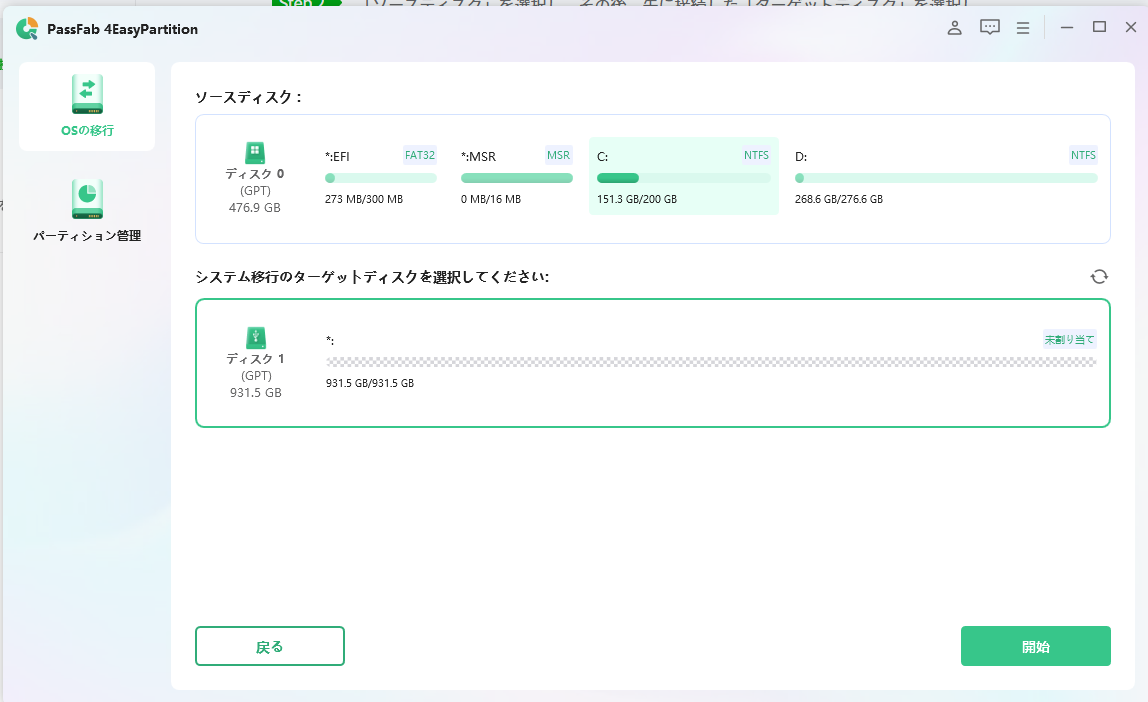Click the FAT32 filesystem badge
Viewport: 1148px width, 702px height.
419,155
